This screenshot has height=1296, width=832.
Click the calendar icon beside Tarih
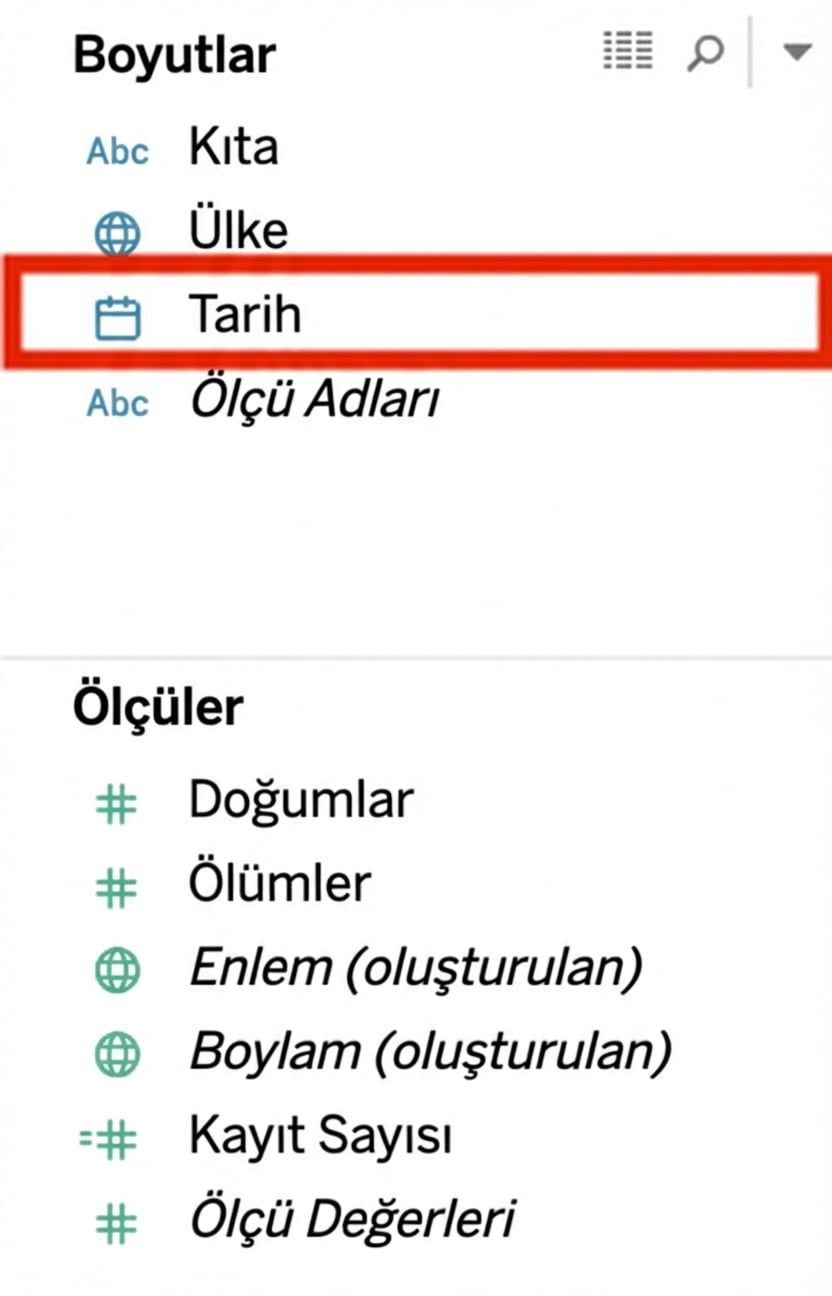click(x=118, y=318)
